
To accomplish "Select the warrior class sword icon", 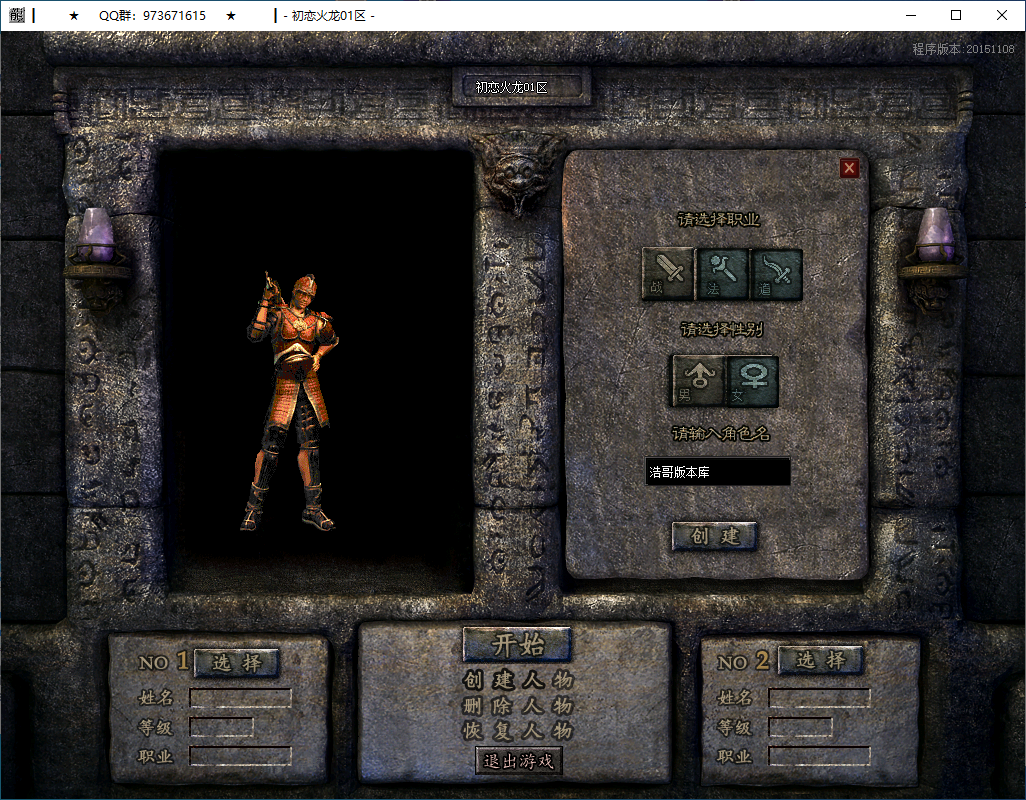I will click(668, 273).
